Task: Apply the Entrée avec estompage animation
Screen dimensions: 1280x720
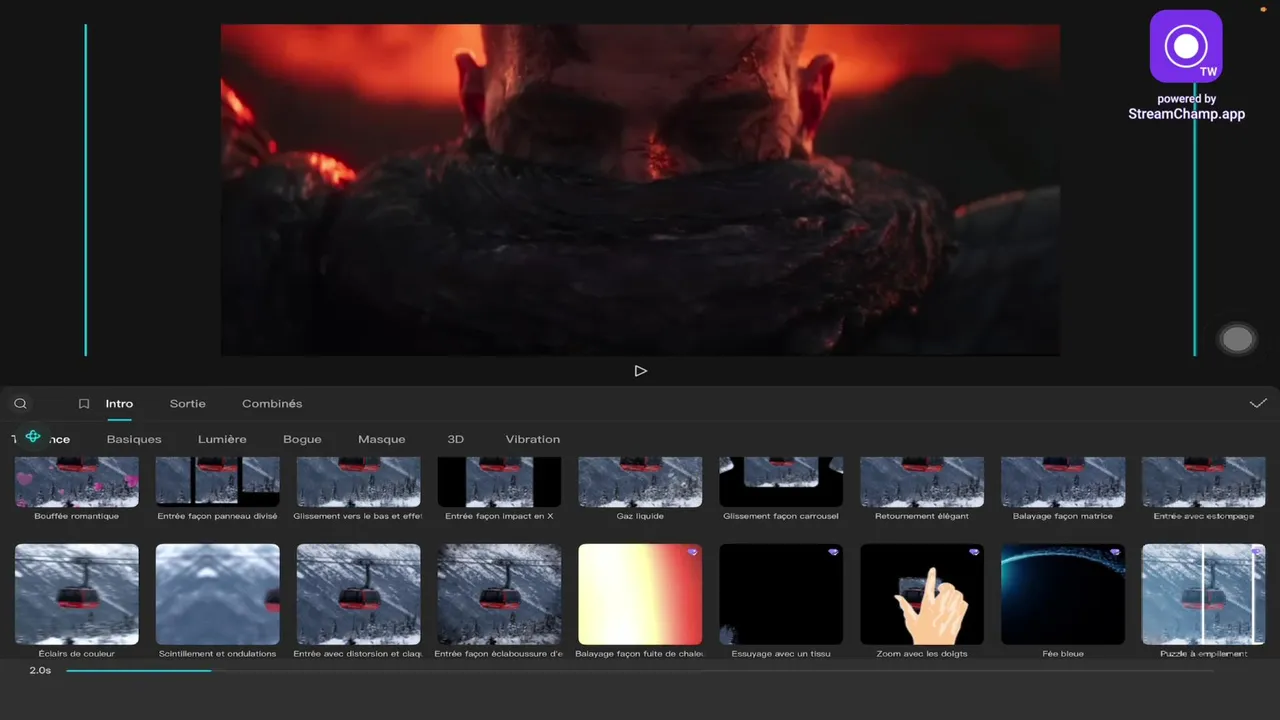Action: pyautogui.click(x=1204, y=482)
